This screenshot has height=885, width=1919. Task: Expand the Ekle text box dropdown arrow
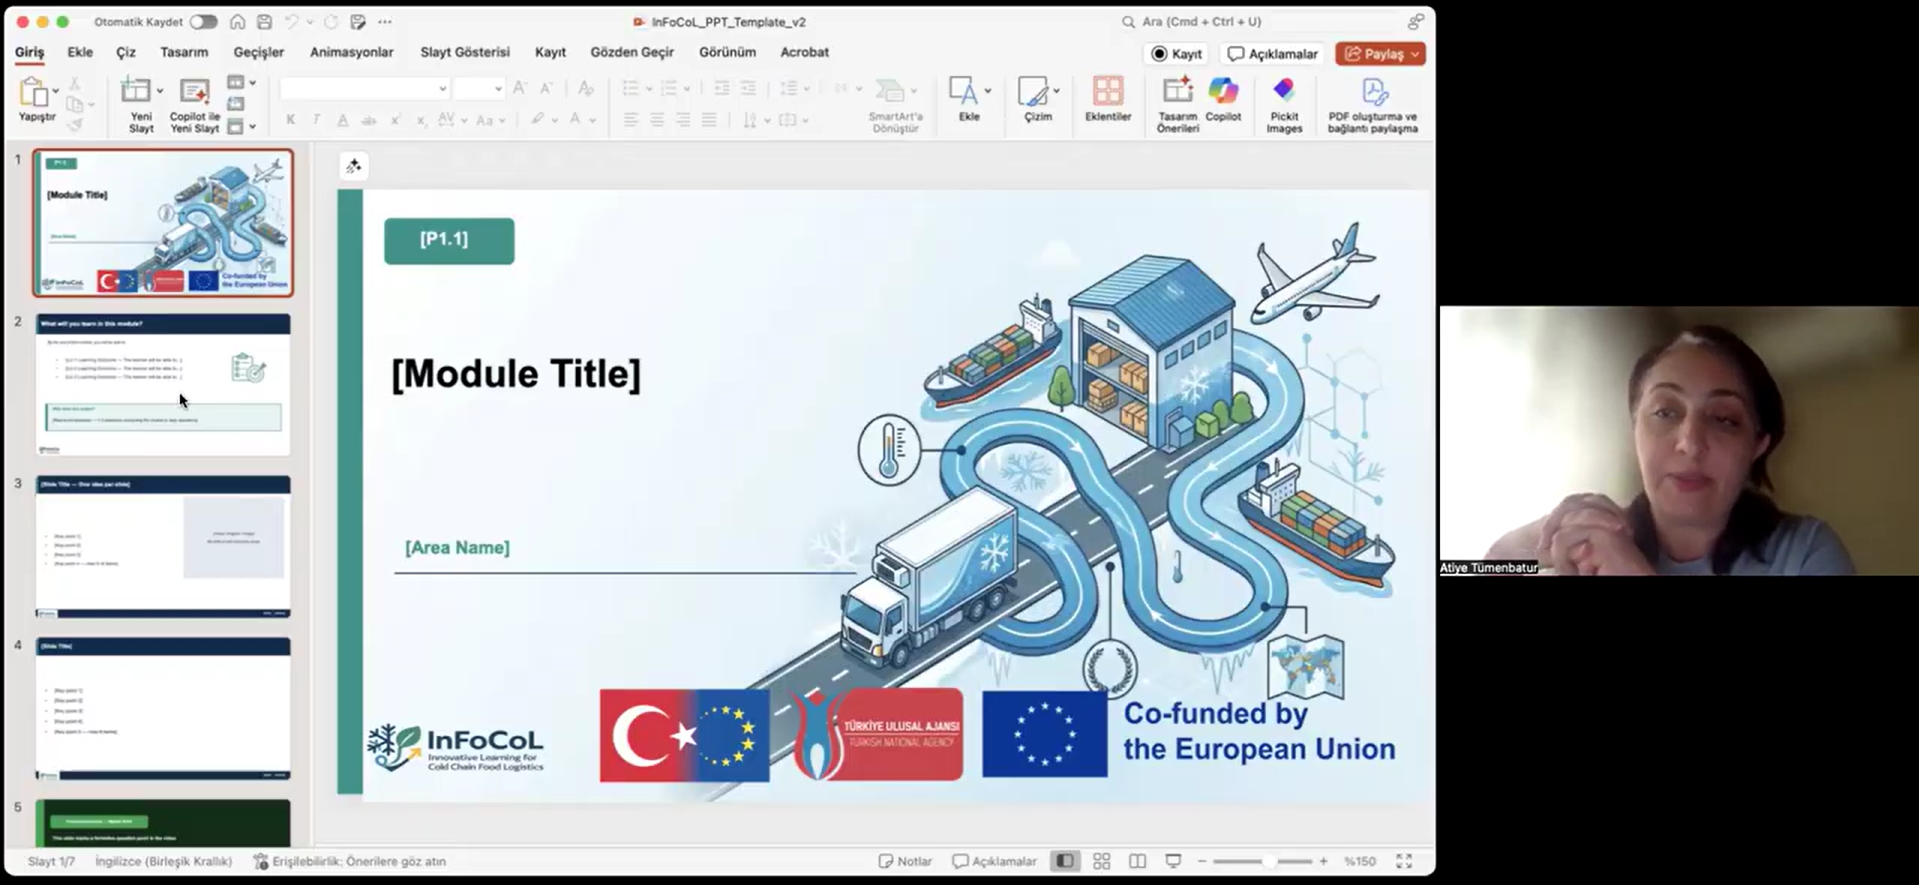[x=987, y=91]
